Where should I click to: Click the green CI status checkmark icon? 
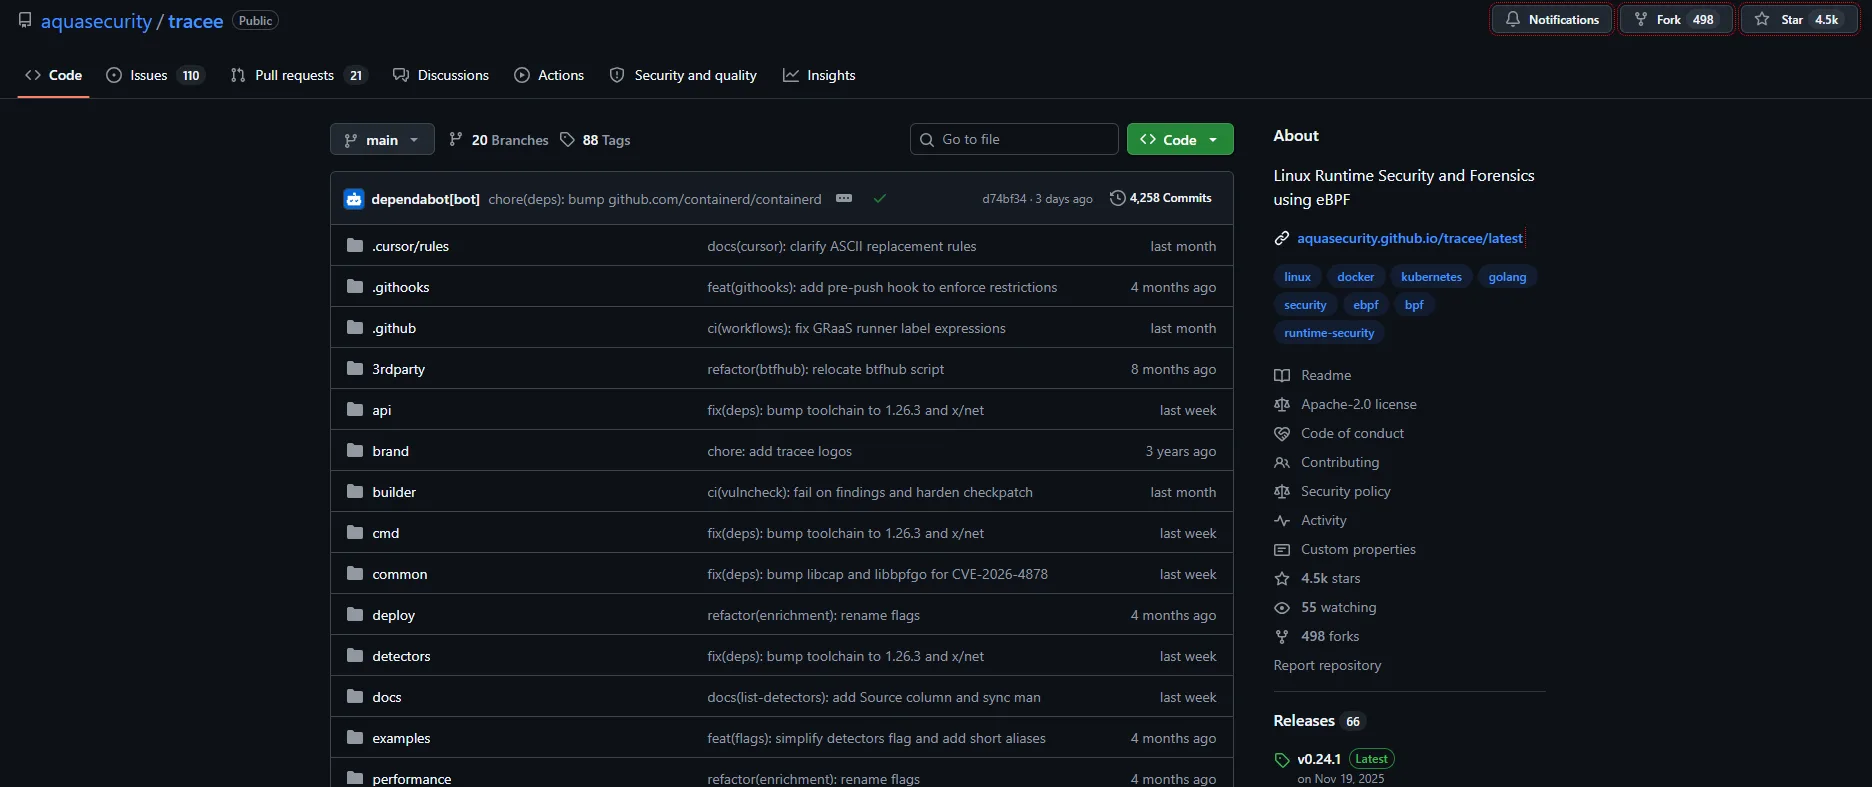point(880,198)
